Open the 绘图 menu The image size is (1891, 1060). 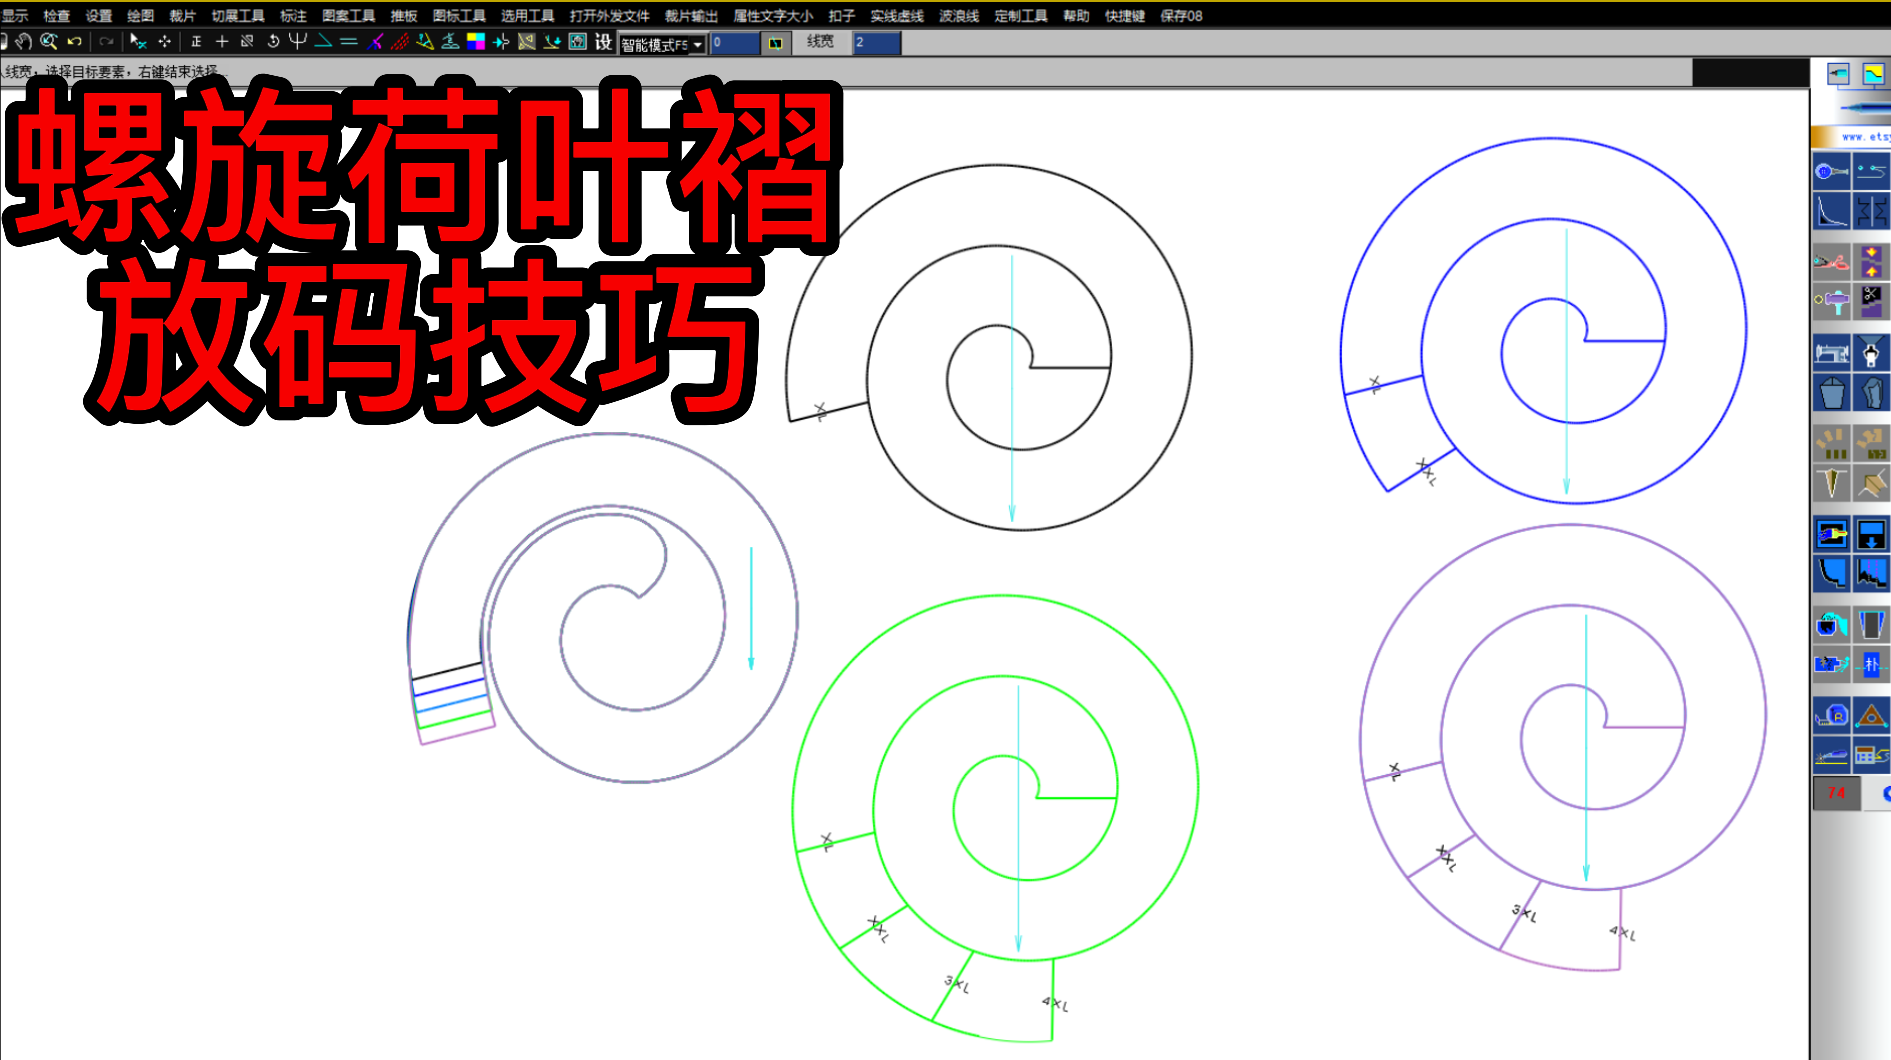click(x=140, y=15)
